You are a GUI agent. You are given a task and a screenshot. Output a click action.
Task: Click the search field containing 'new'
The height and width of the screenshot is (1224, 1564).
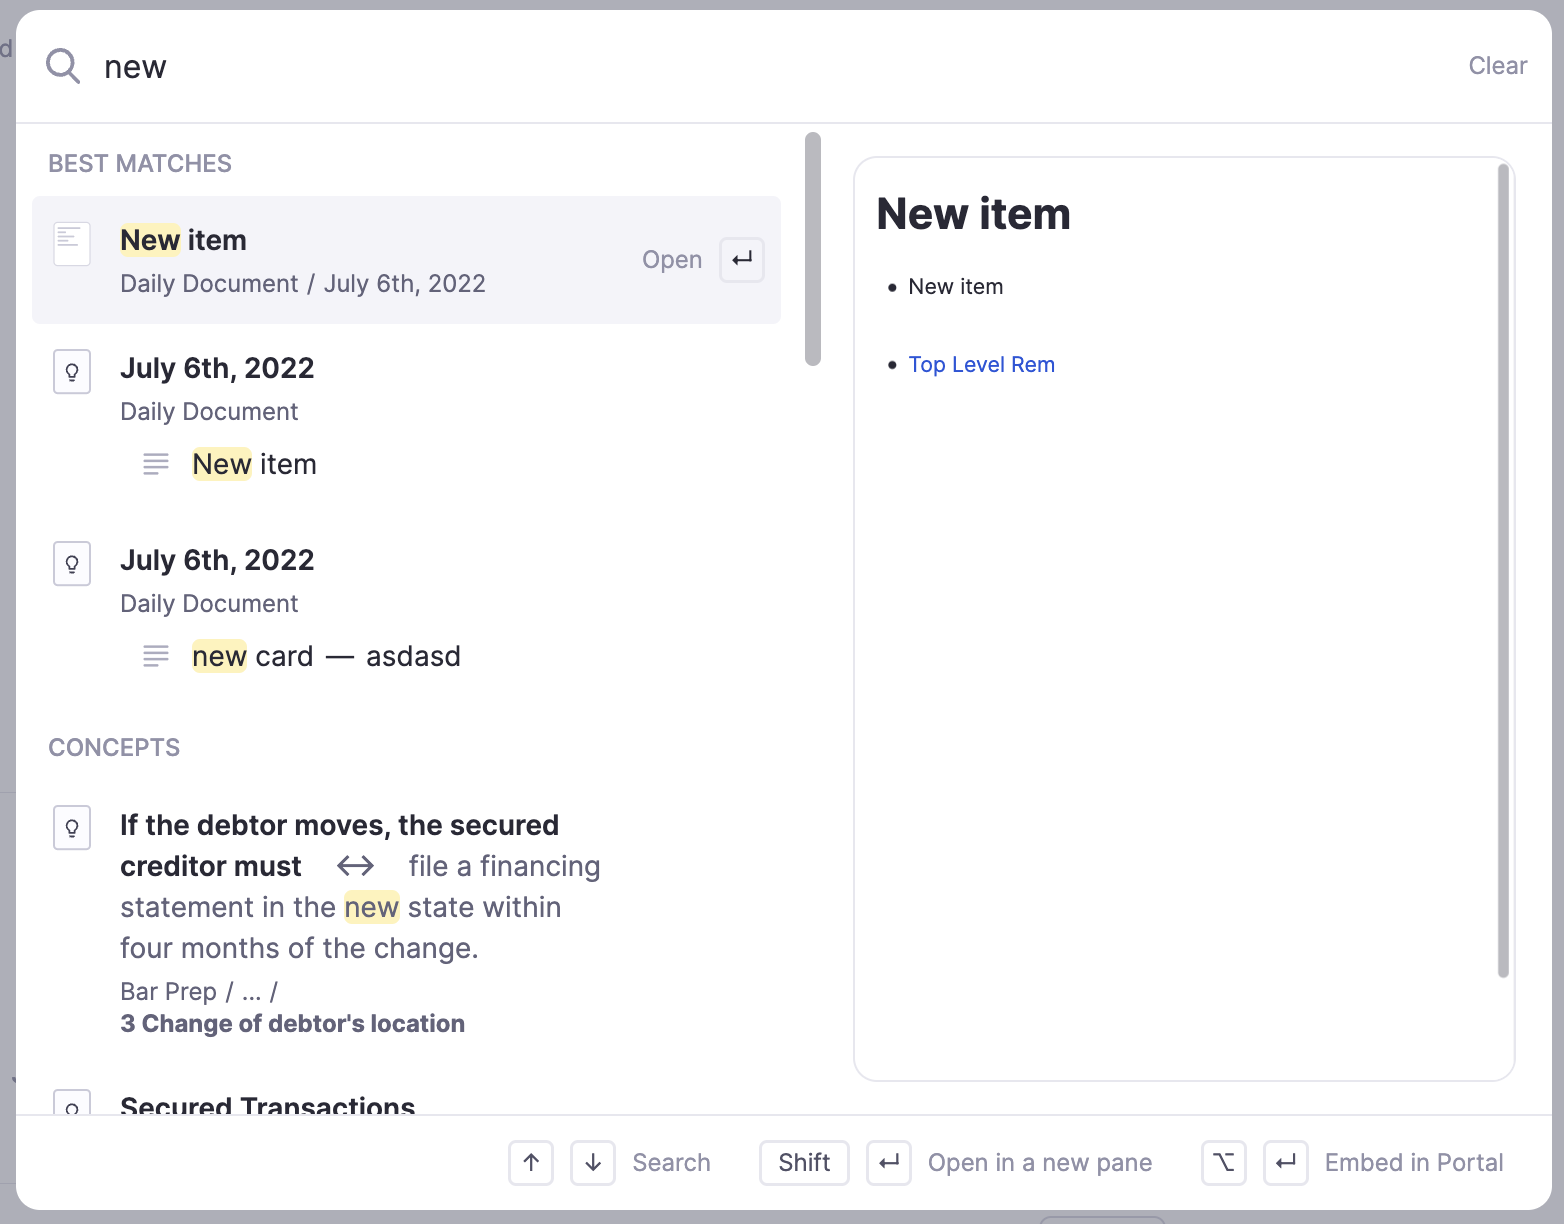click(x=770, y=66)
